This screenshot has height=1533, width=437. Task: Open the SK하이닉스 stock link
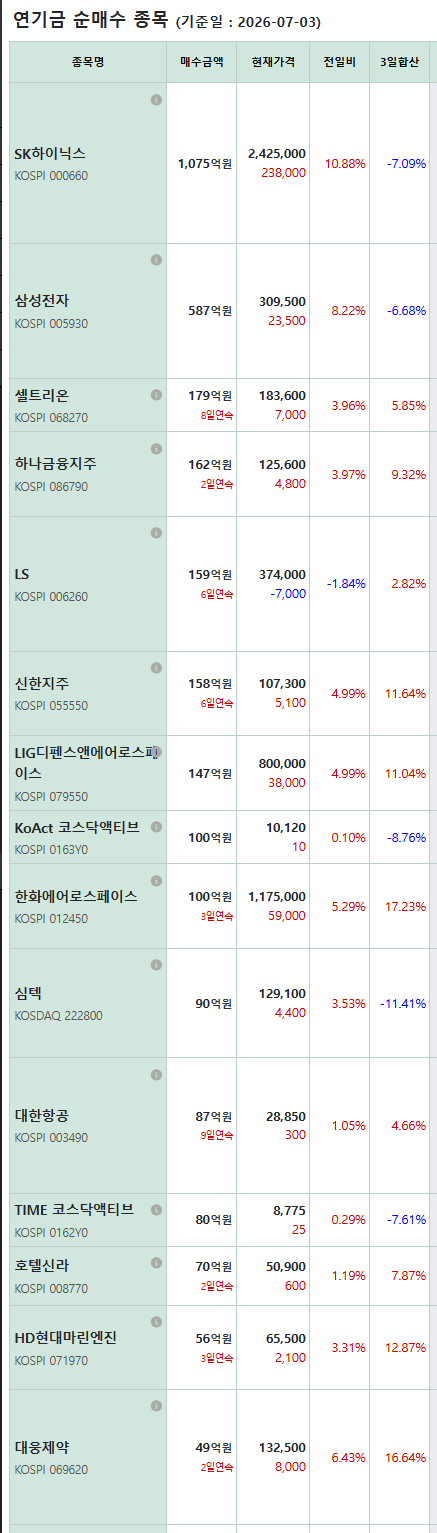50,154
